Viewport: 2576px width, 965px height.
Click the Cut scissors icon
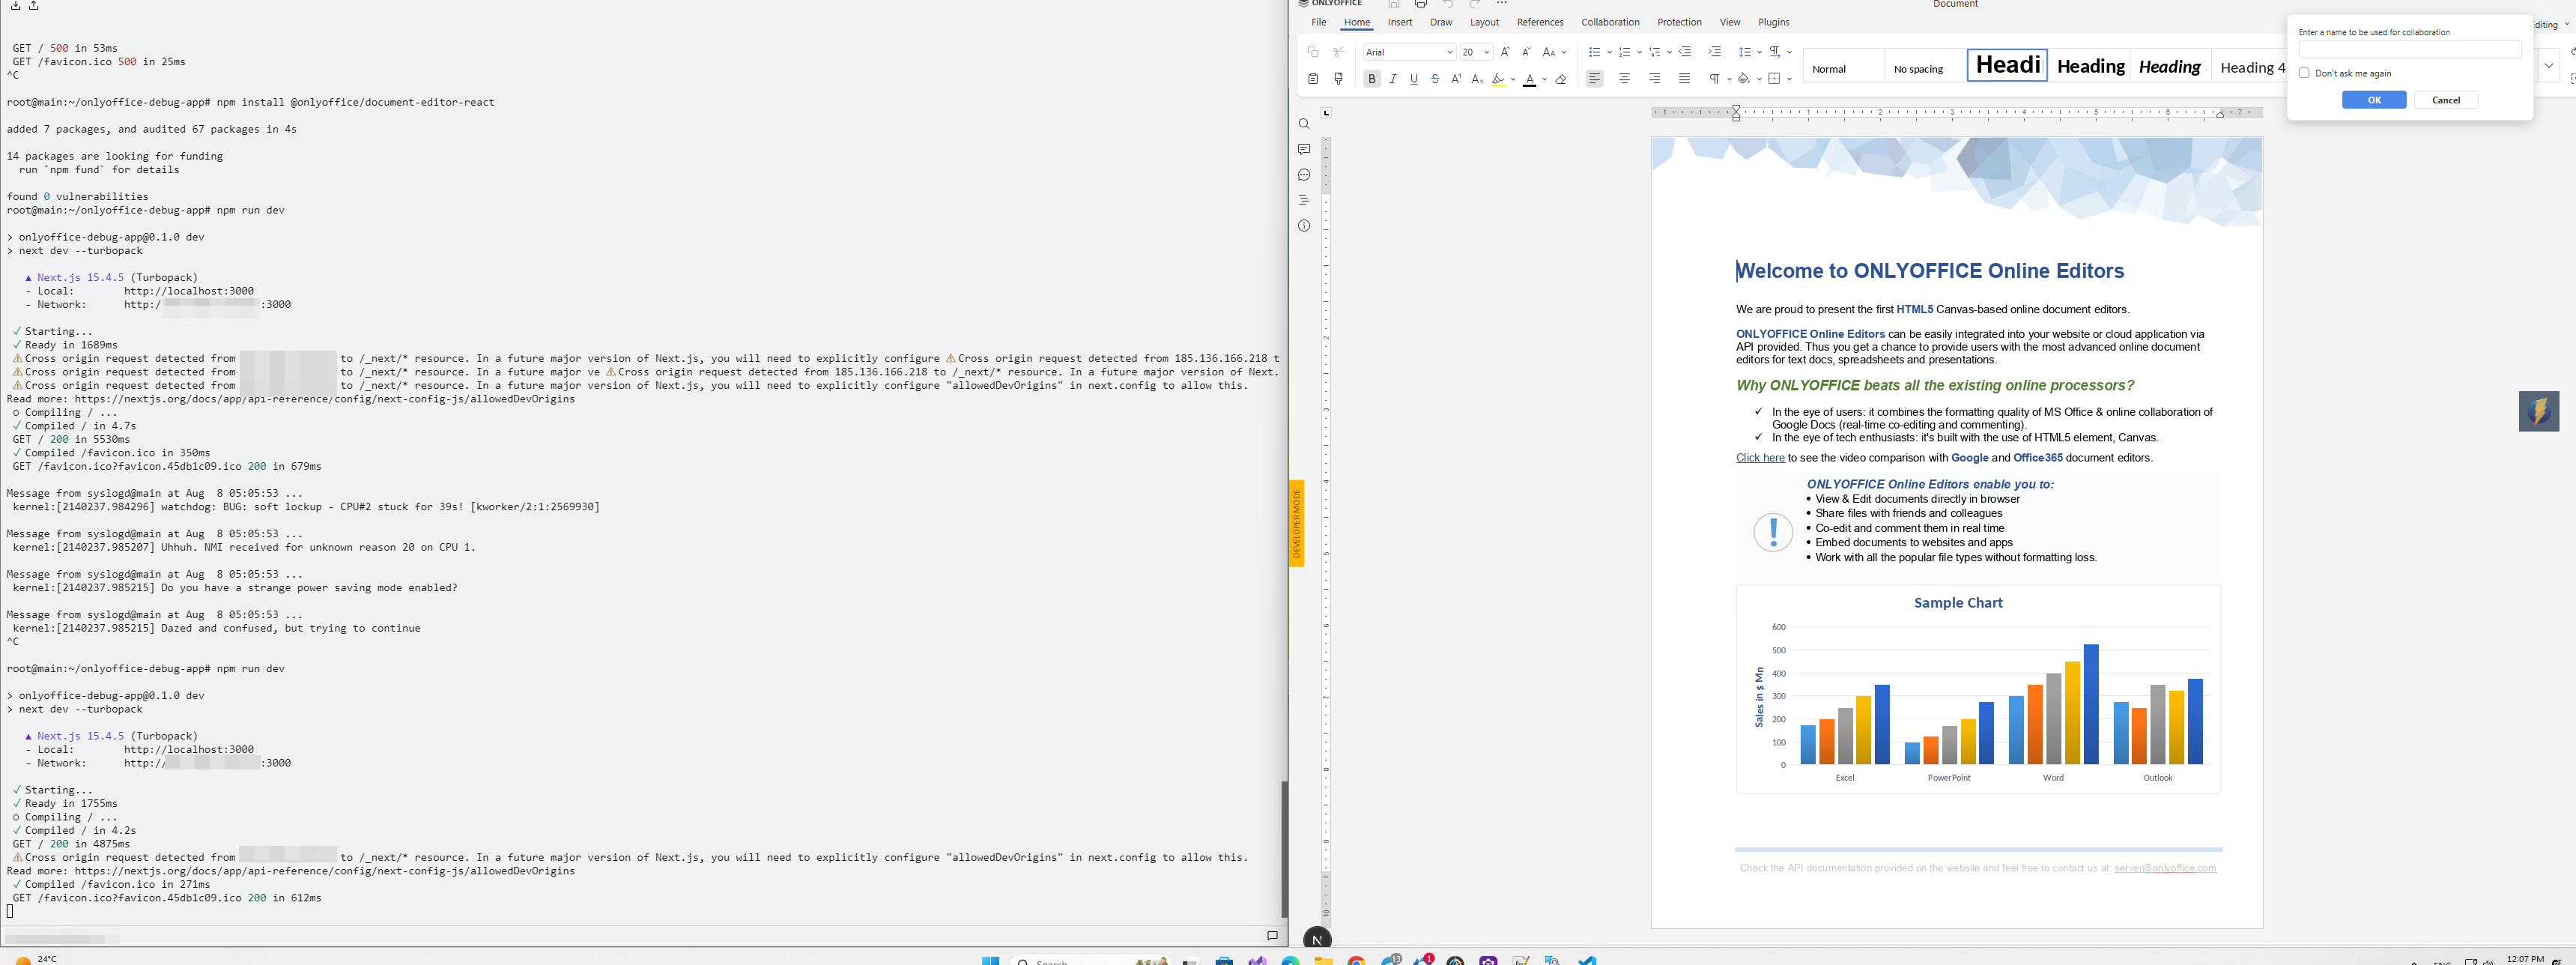tap(1339, 52)
